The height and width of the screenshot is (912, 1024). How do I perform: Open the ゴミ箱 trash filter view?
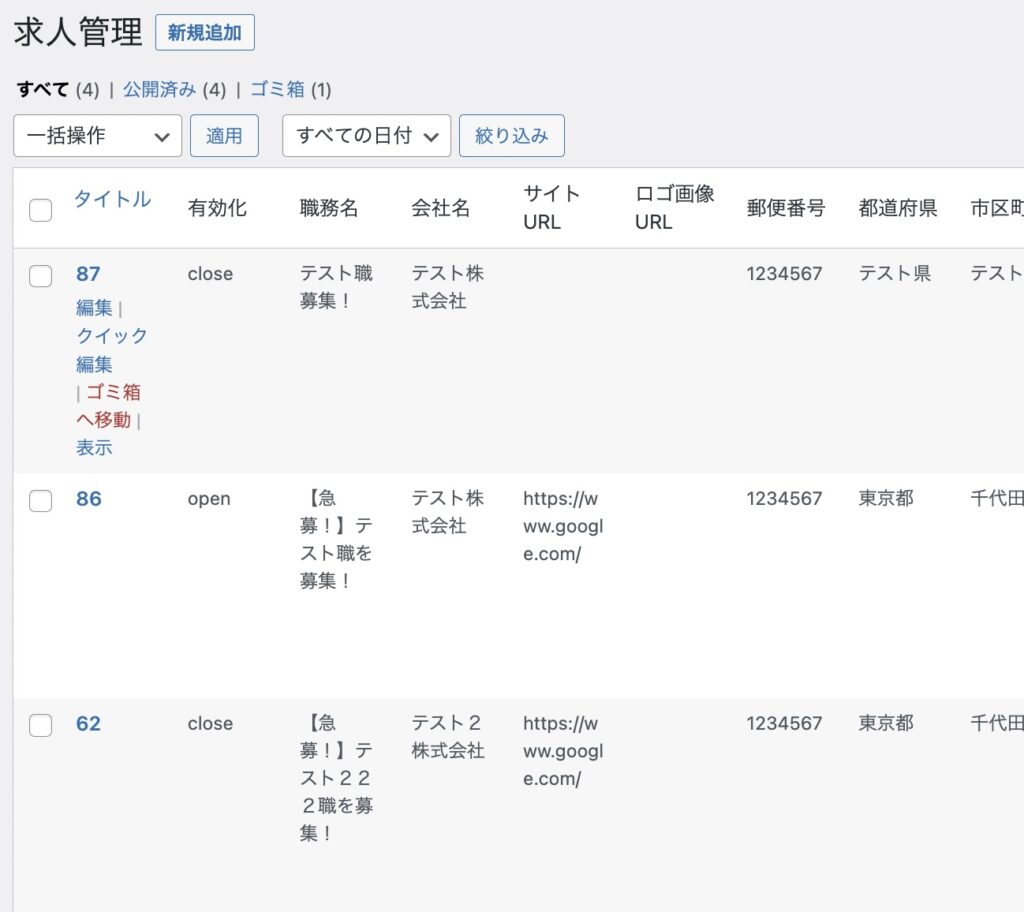[277, 90]
